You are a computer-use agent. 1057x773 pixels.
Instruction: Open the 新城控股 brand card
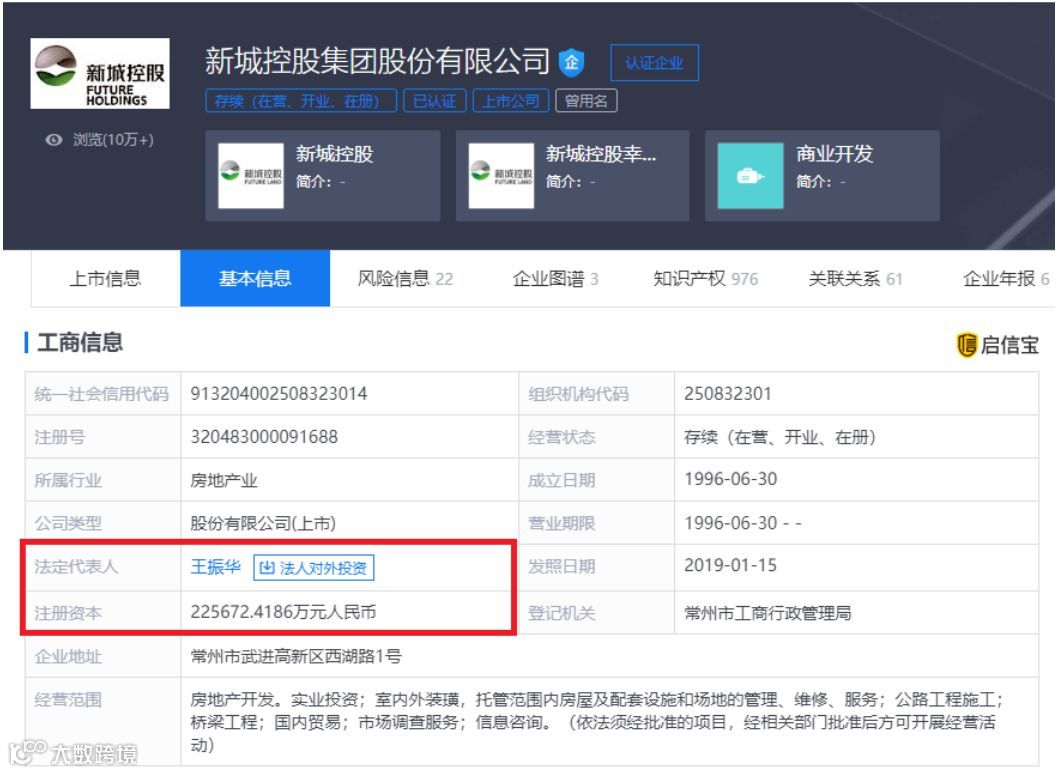coord(323,176)
